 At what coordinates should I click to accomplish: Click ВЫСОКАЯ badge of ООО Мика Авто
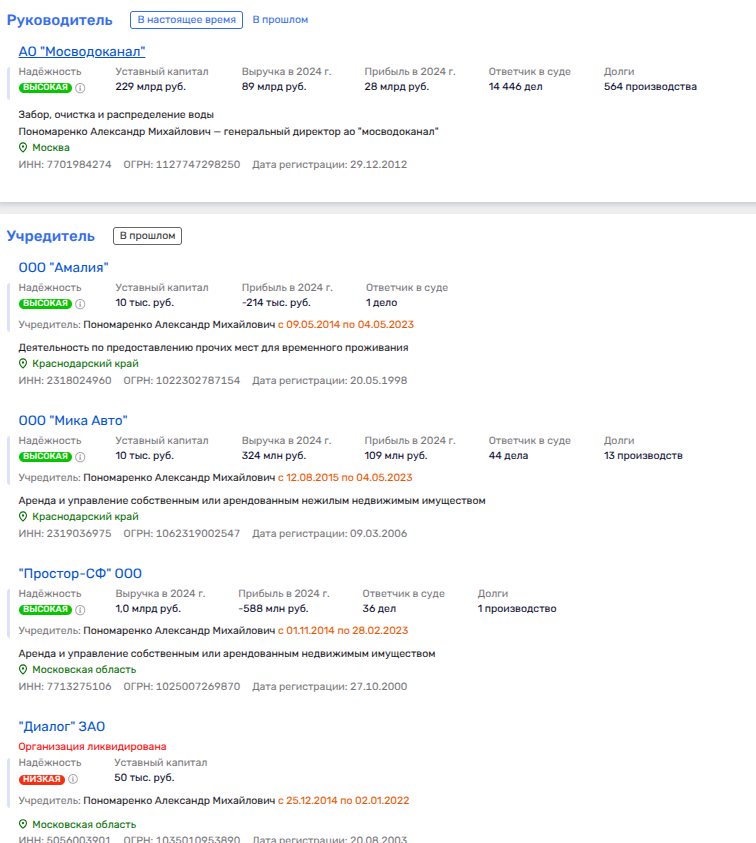pyautogui.click(x=45, y=457)
